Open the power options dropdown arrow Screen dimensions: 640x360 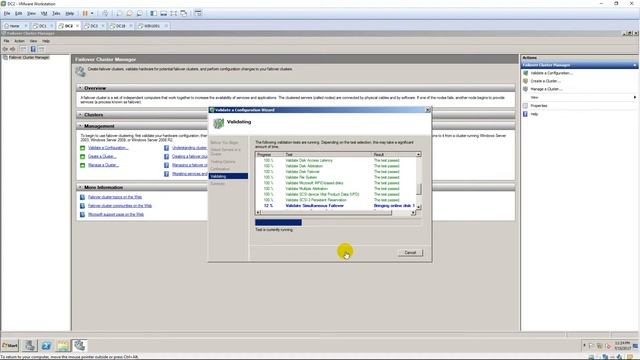[92, 13]
